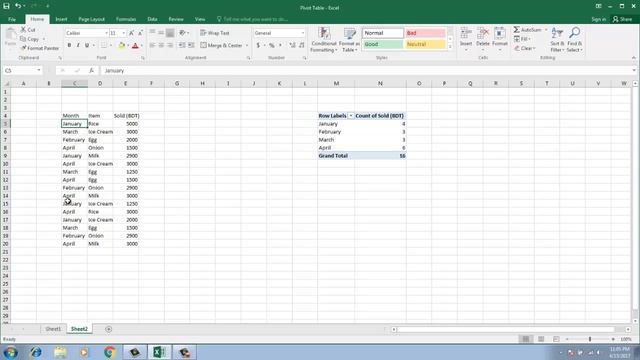The height and width of the screenshot is (360, 640).
Task: Open Sort & Filter menu
Action: [557, 40]
